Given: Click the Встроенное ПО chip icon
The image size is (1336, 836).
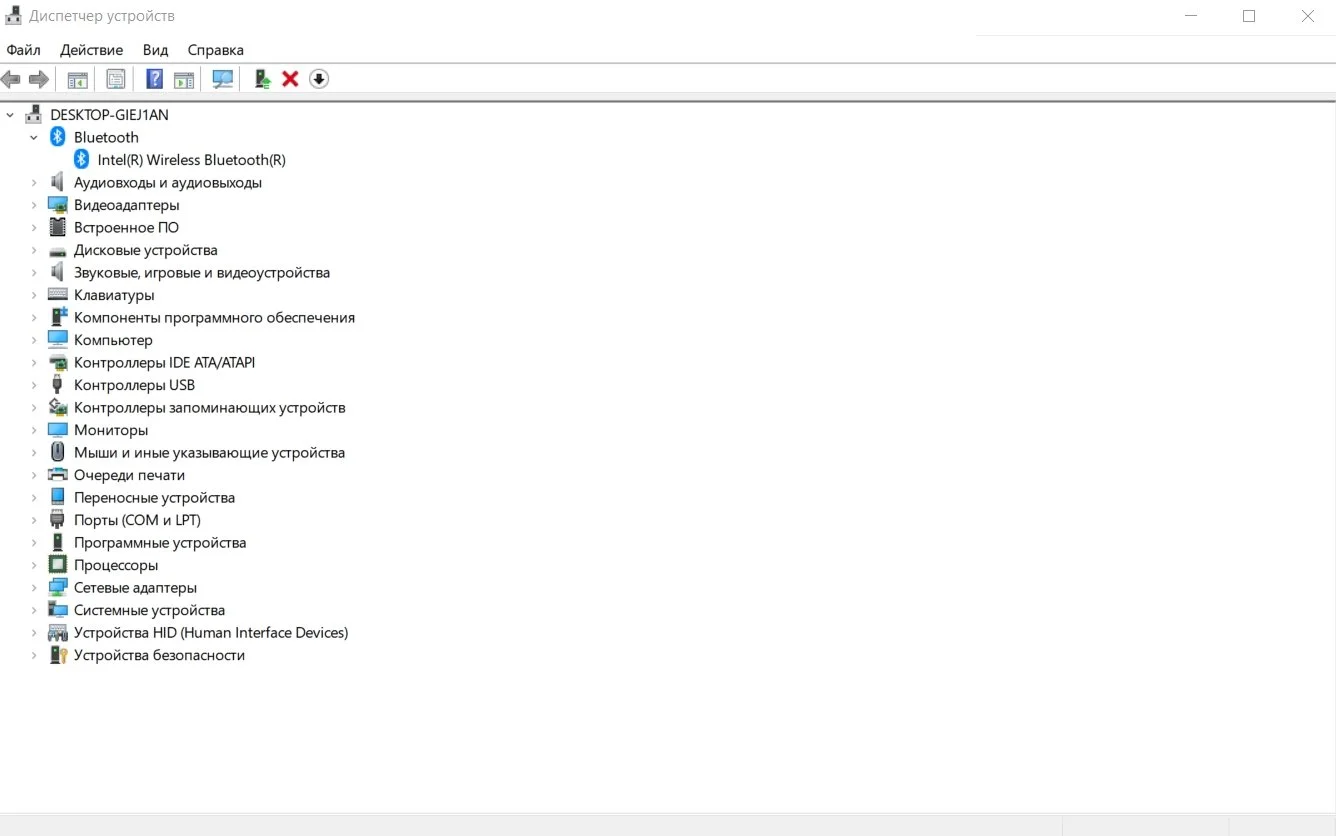Looking at the screenshot, I should (x=58, y=227).
